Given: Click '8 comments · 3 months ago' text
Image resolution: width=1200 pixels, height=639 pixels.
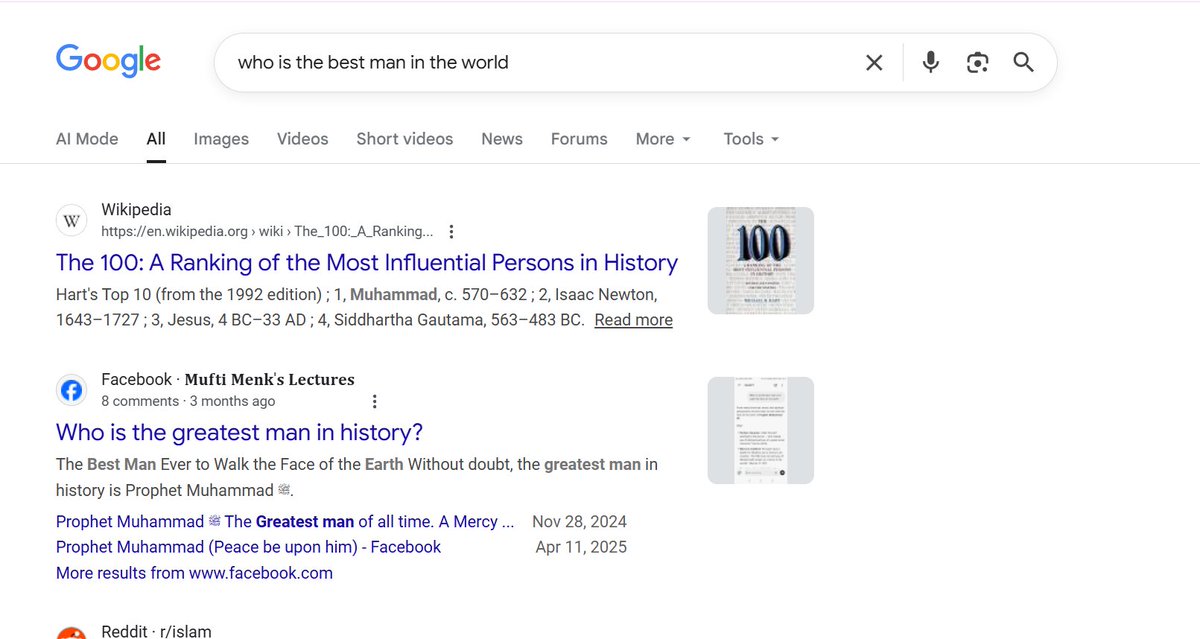Looking at the screenshot, I should click(188, 401).
